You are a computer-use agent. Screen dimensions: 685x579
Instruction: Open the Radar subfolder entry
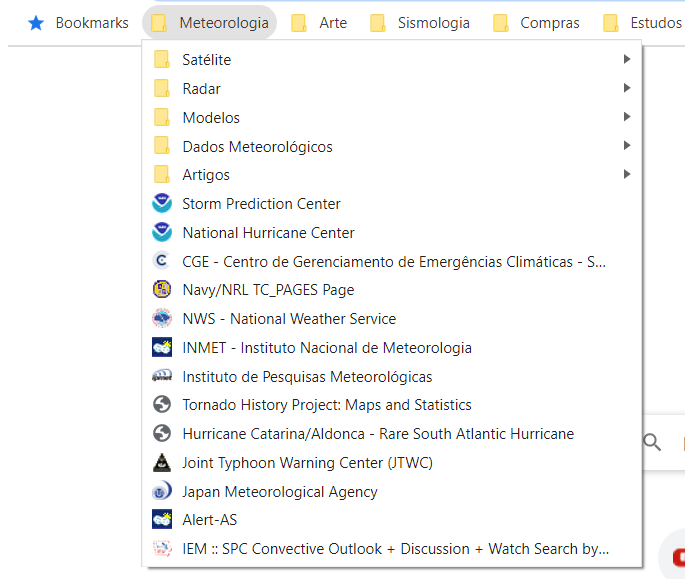point(394,88)
